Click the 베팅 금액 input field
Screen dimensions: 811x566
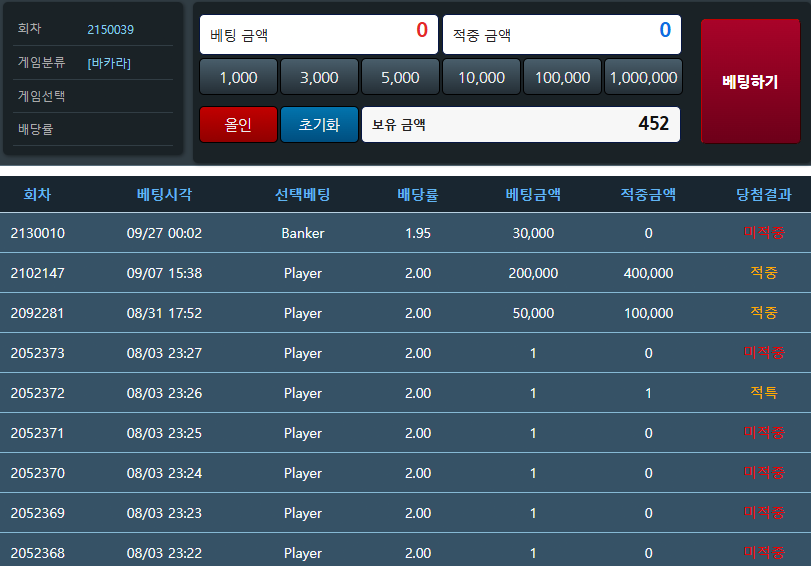coord(319,34)
